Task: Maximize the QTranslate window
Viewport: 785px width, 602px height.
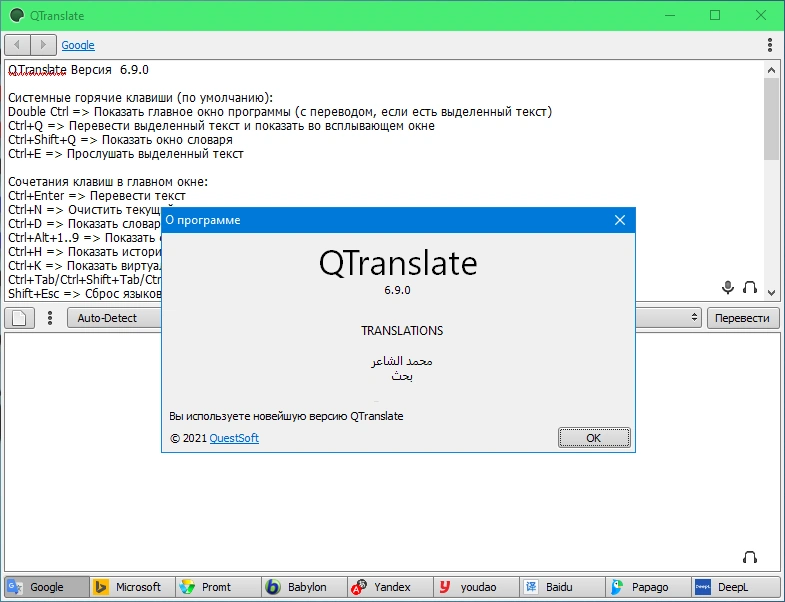Action: pyautogui.click(x=715, y=16)
